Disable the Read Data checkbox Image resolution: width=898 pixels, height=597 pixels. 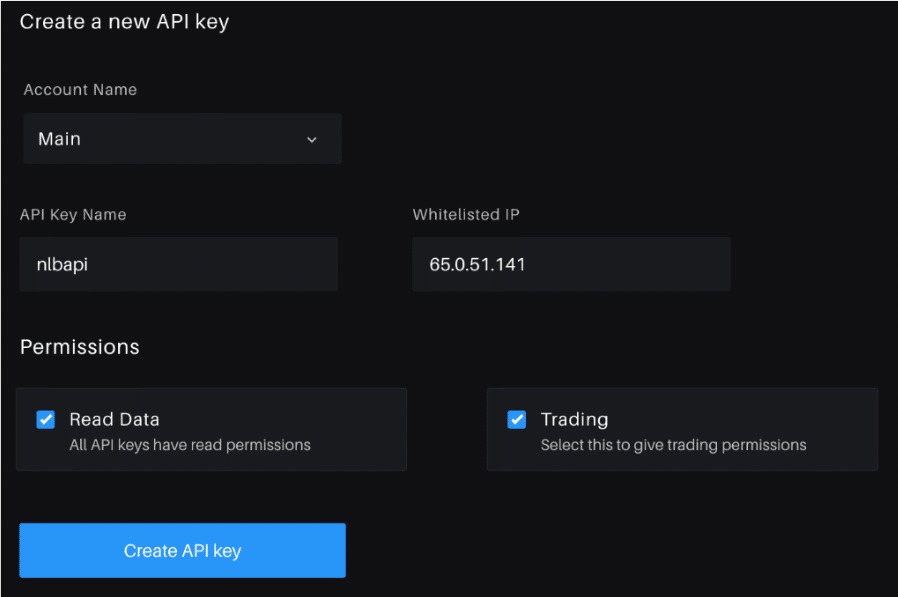(x=45, y=419)
